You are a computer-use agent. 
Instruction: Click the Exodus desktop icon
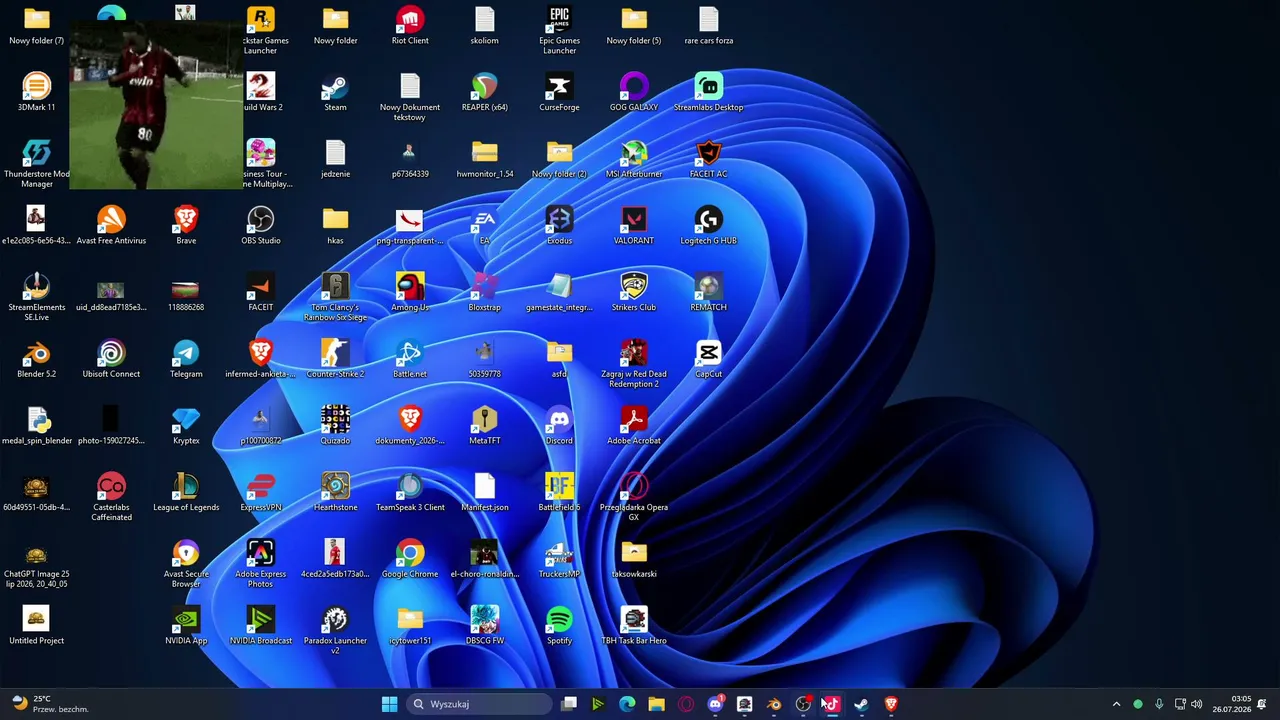click(559, 226)
